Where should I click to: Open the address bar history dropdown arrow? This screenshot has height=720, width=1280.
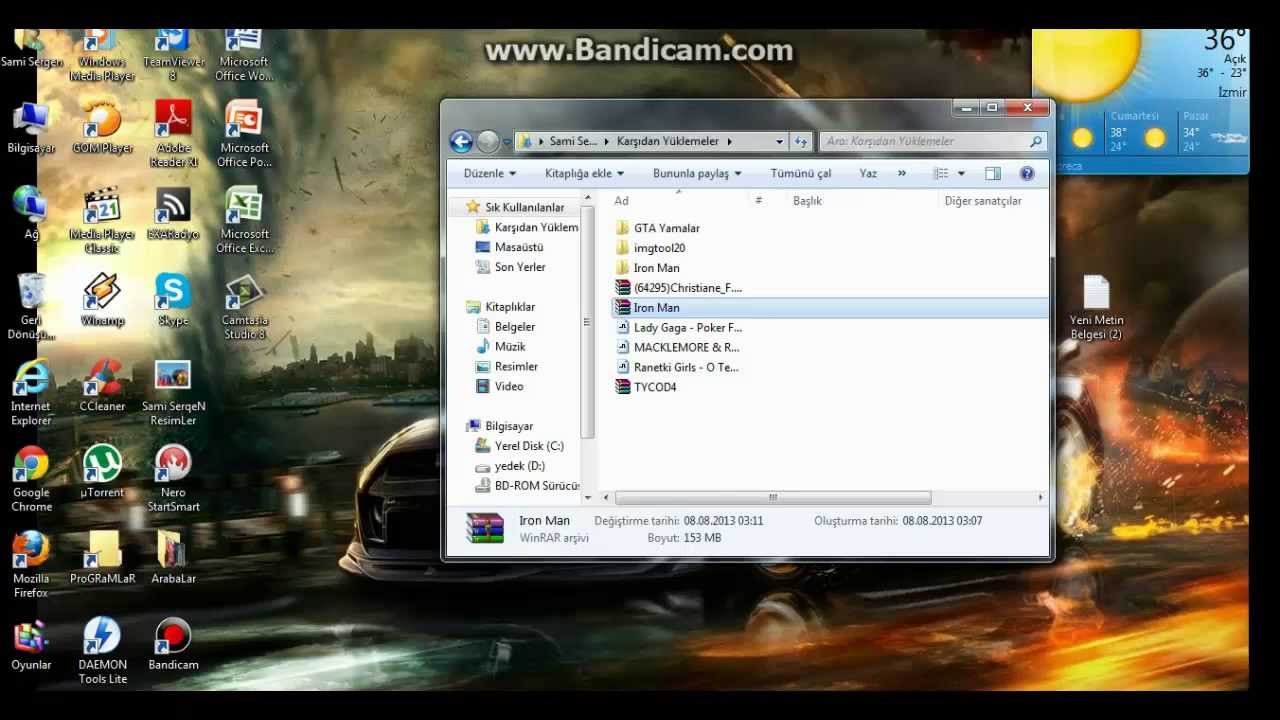[x=779, y=141]
